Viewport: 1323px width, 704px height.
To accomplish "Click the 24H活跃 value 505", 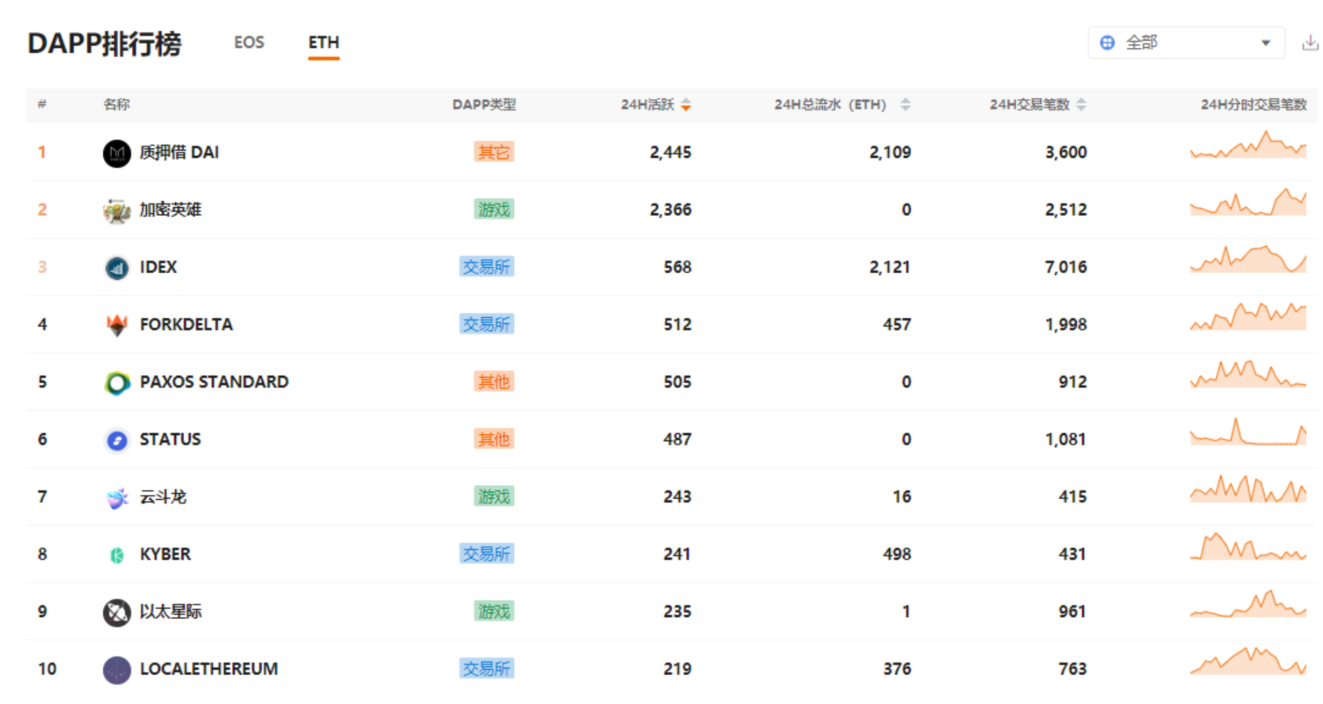I will 677,382.
